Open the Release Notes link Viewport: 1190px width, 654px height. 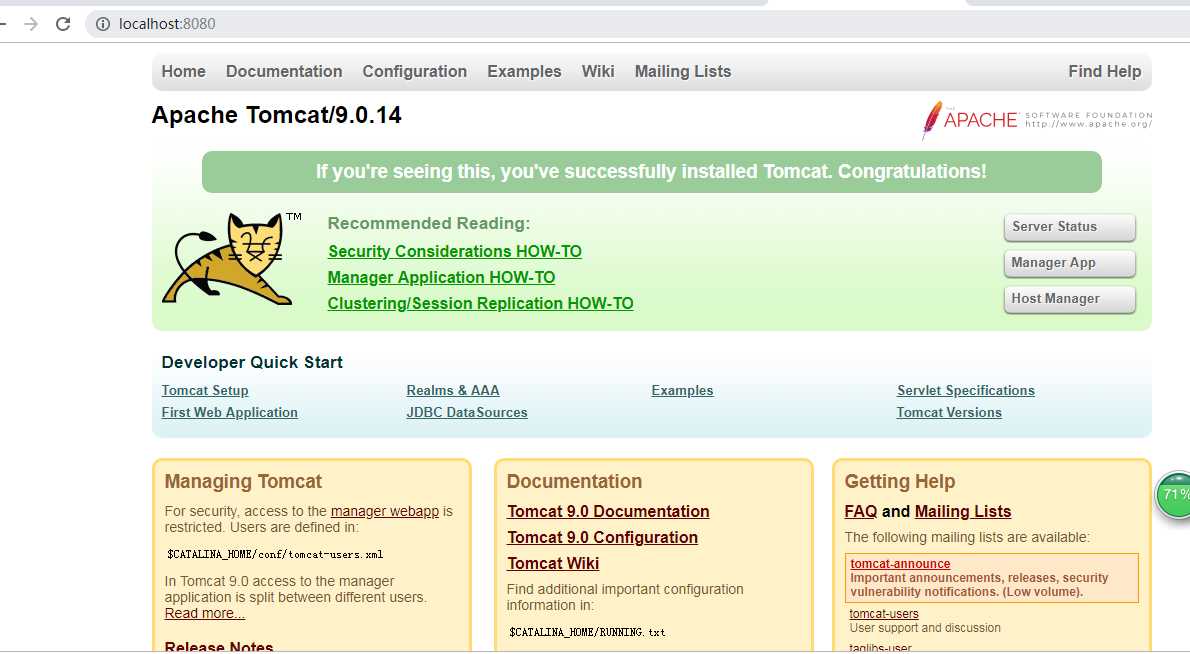pos(219,647)
